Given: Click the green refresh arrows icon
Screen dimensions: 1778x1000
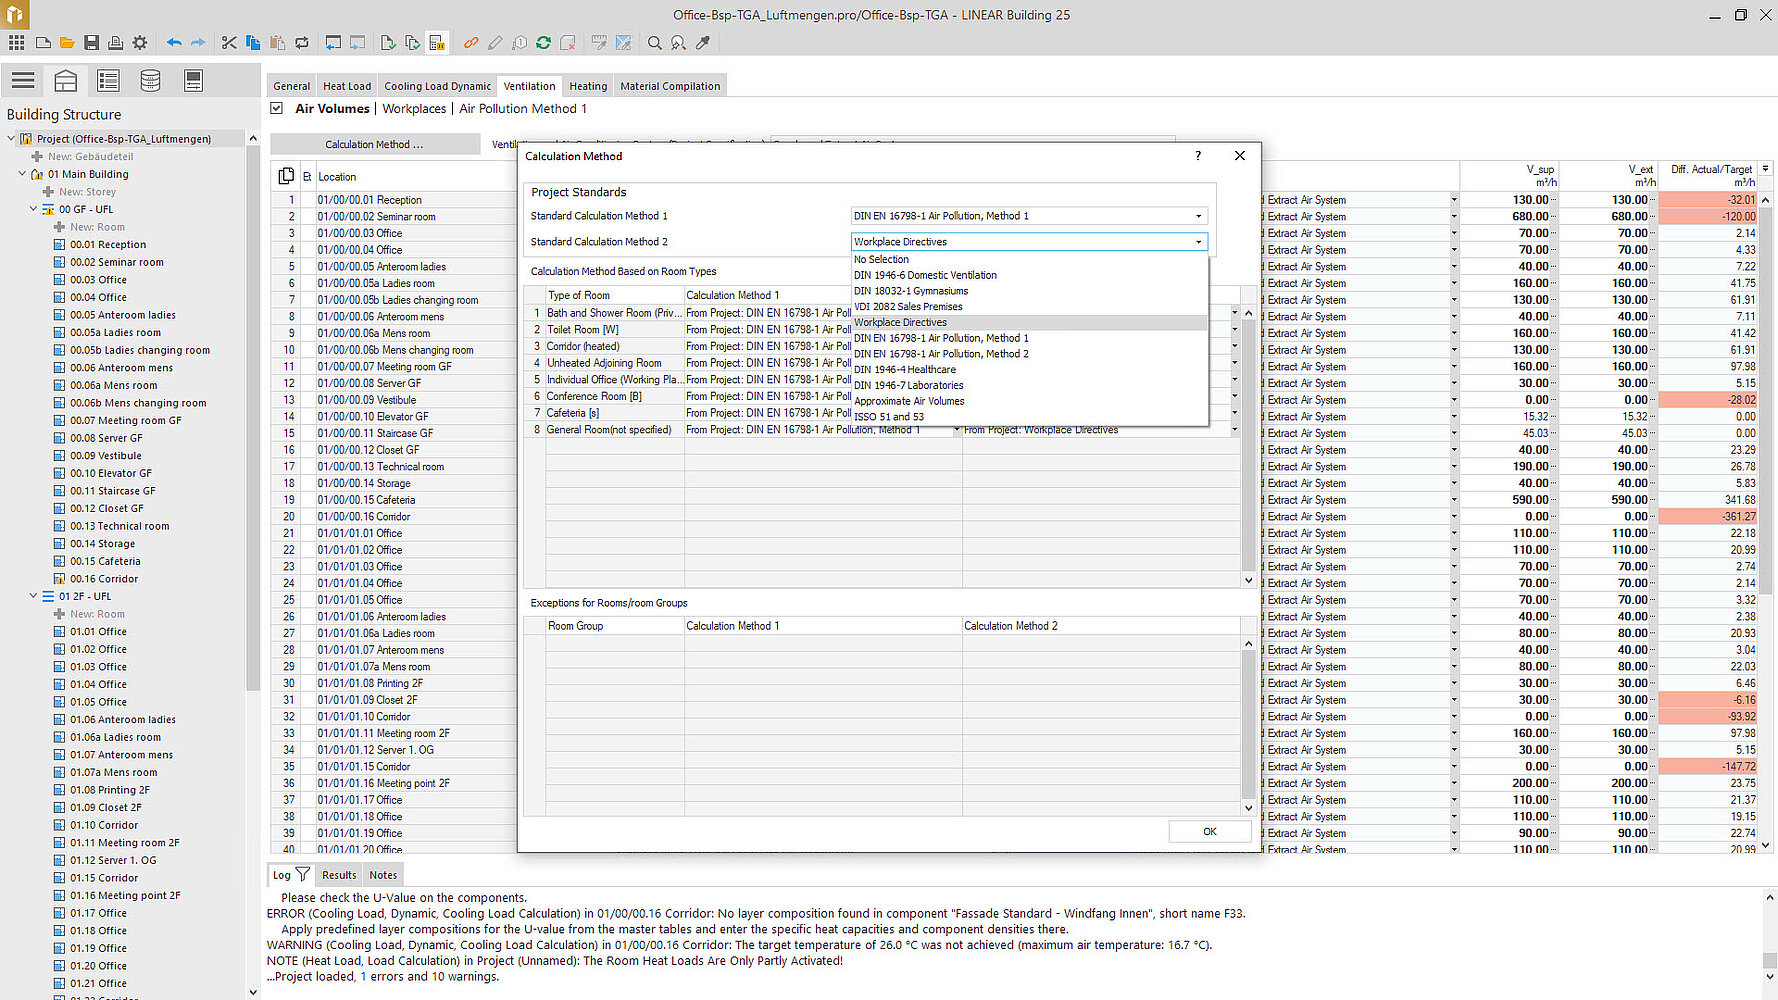Looking at the screenshot, I should pyautogui.click(x=543, y=43).
